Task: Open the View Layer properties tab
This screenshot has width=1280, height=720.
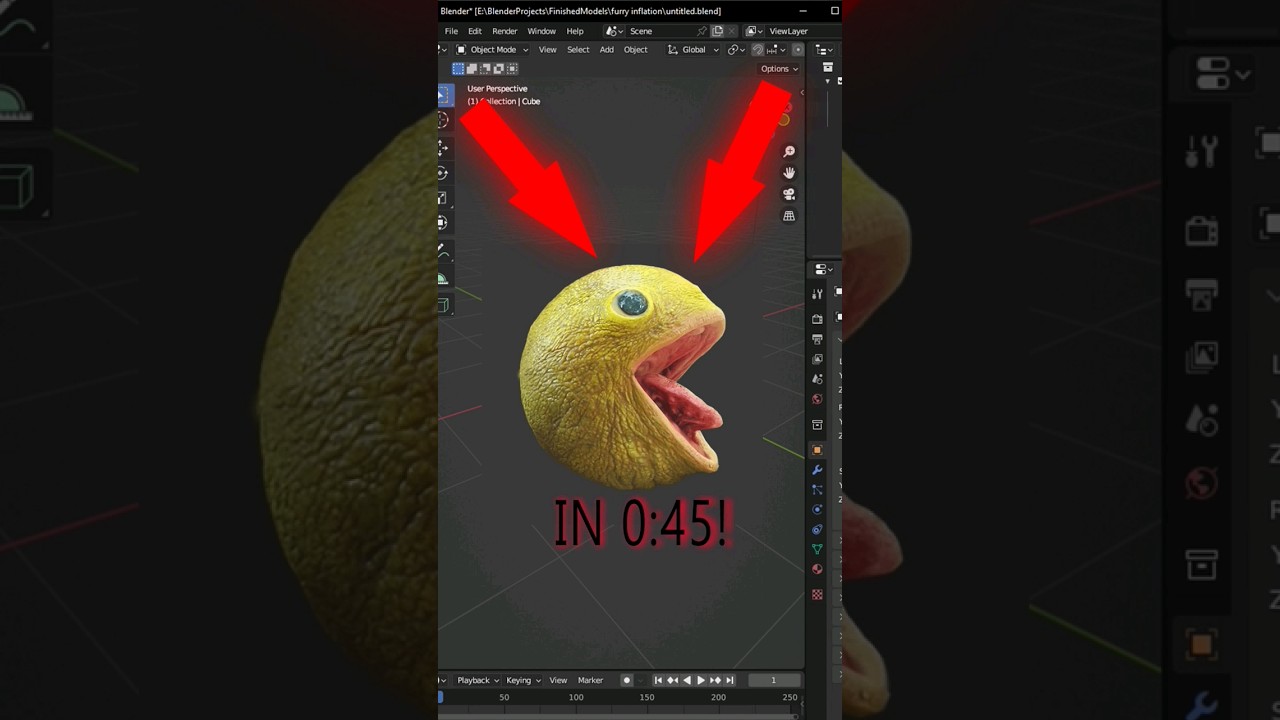Action: (x=817, y=359)
